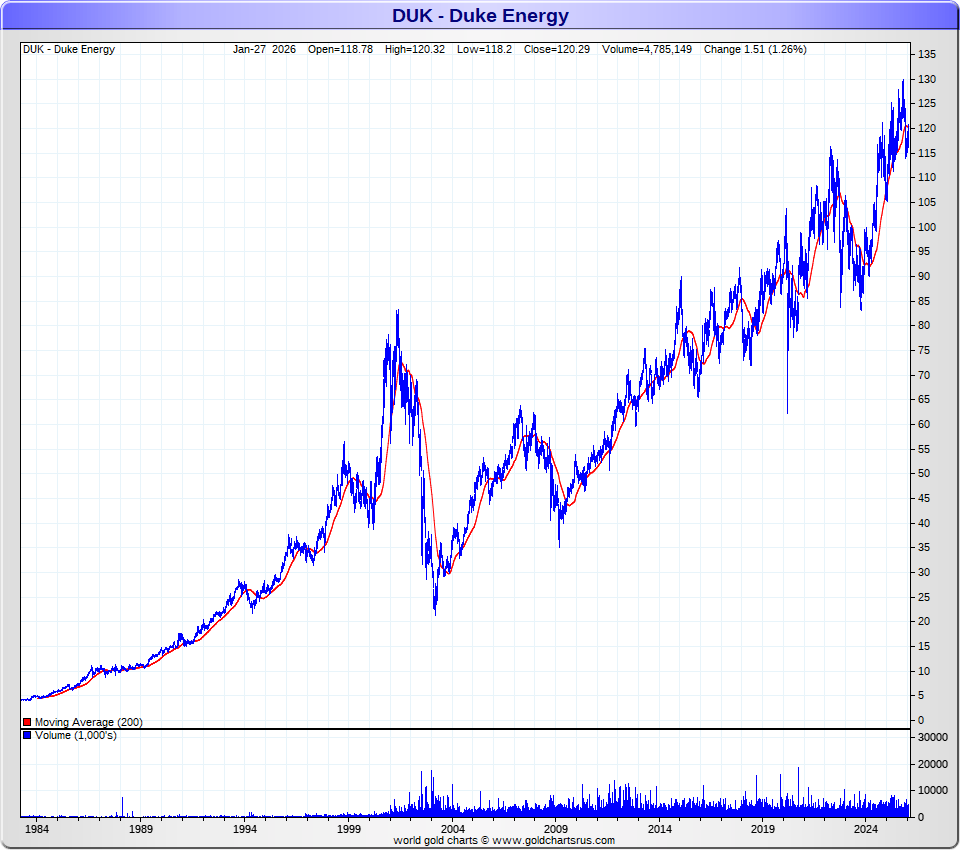Image resolution: width=960 pixels, height=850 pixels.
Task: Click the red Moving Average legend swatch
Action: [27, 722]
